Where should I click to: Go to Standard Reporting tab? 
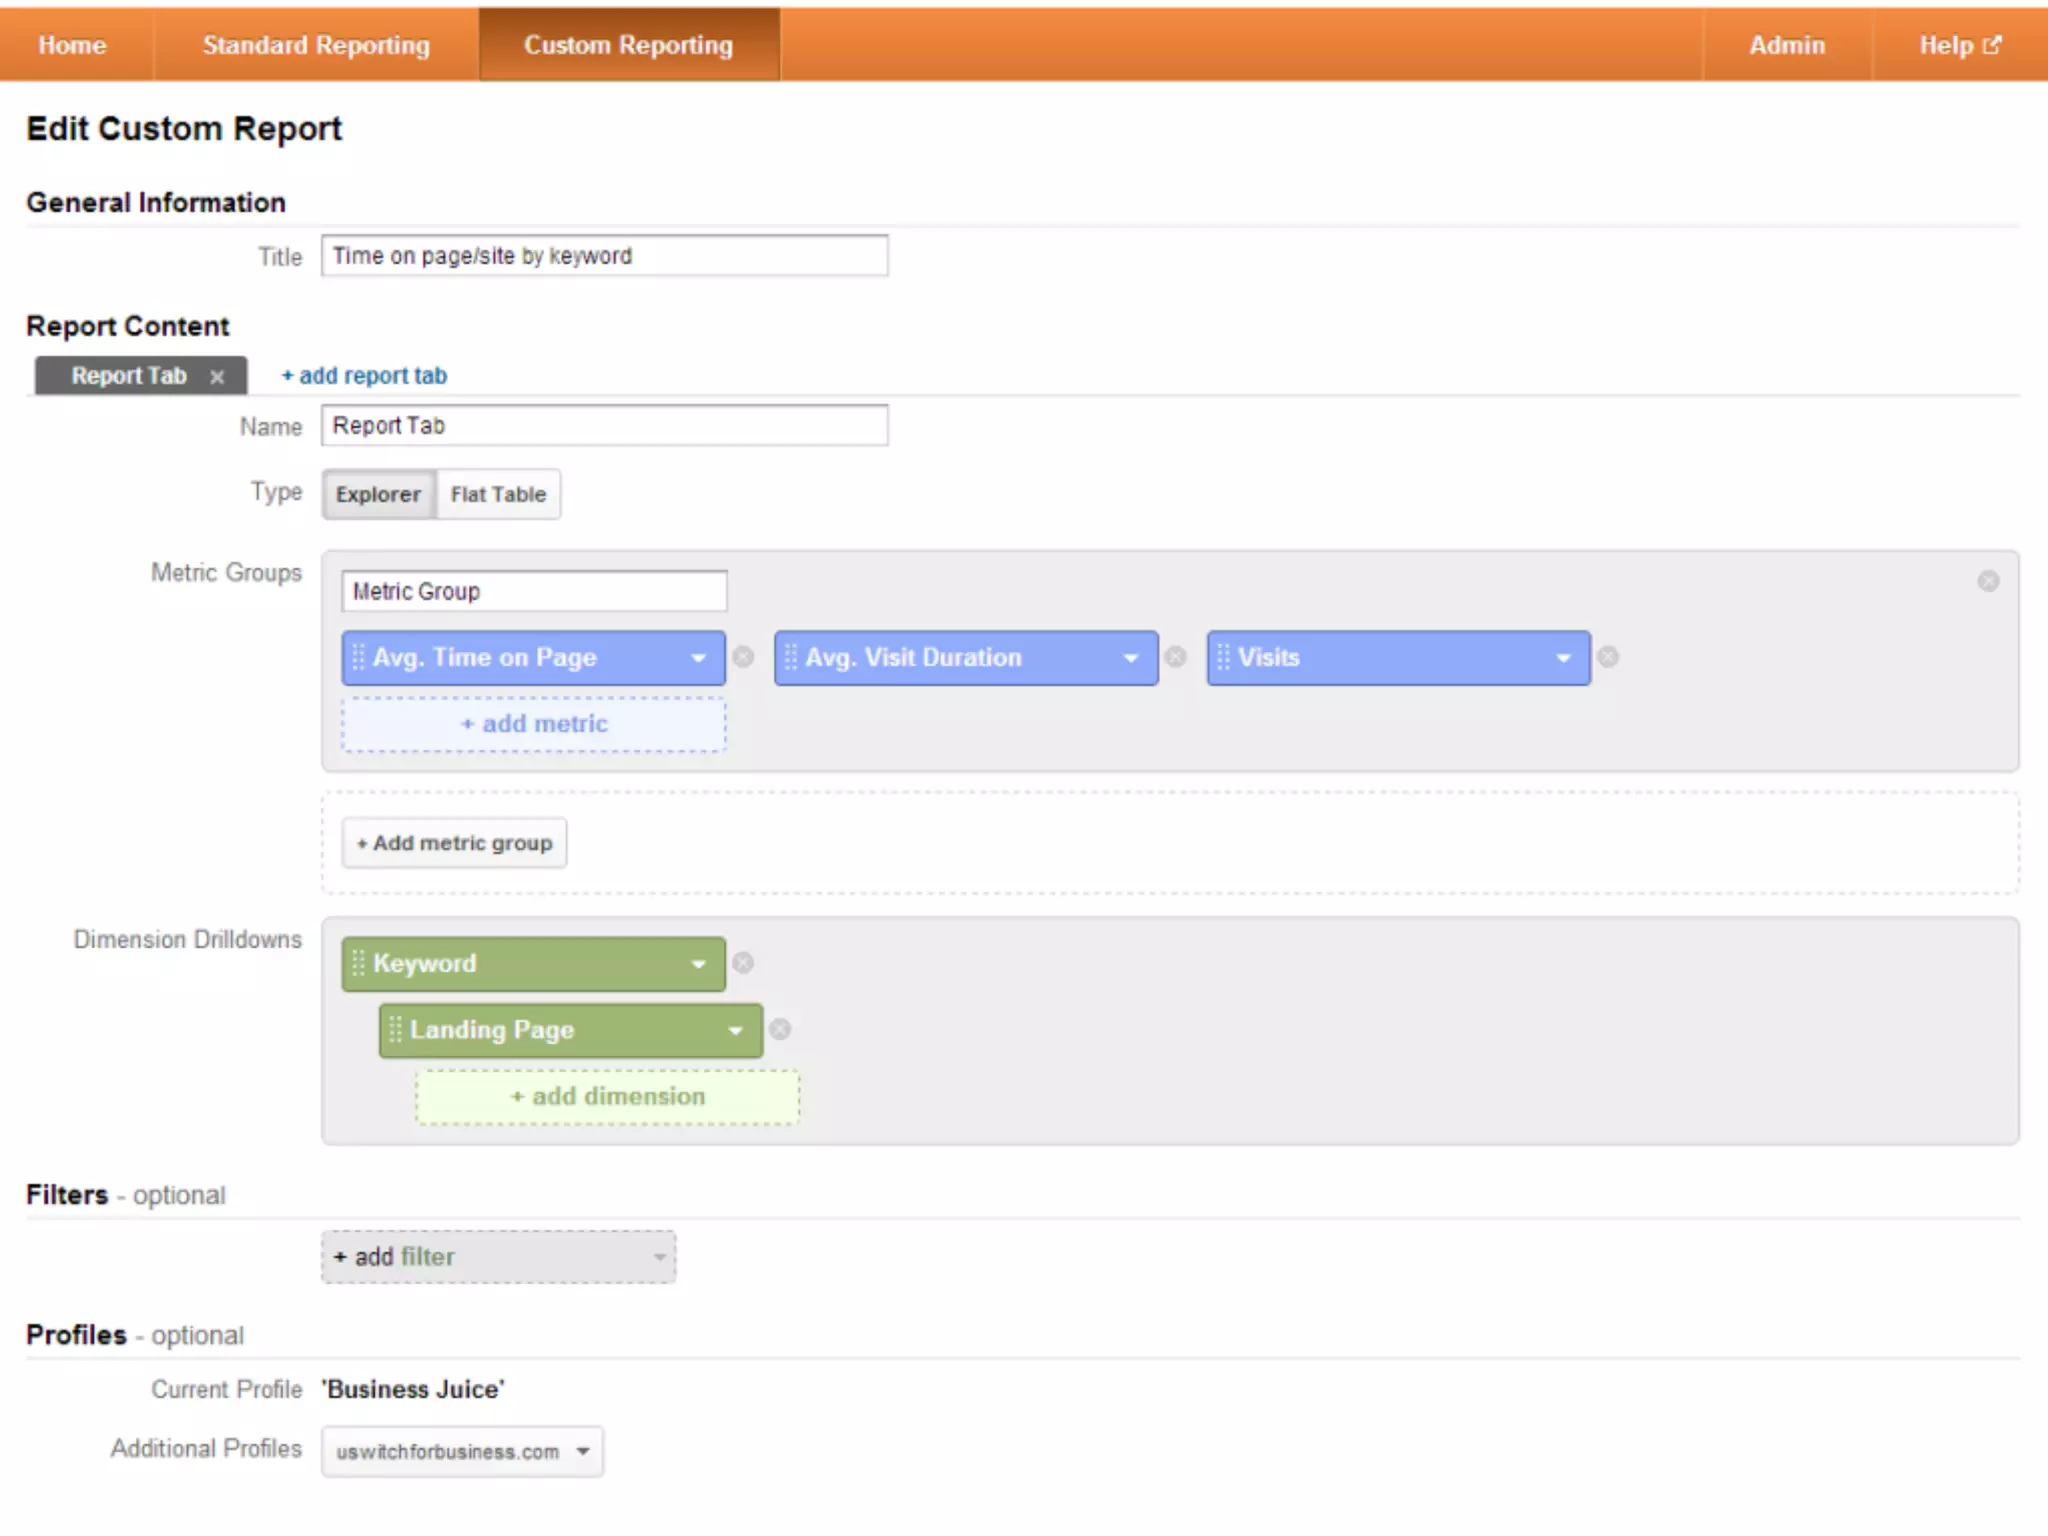(316, 45)
